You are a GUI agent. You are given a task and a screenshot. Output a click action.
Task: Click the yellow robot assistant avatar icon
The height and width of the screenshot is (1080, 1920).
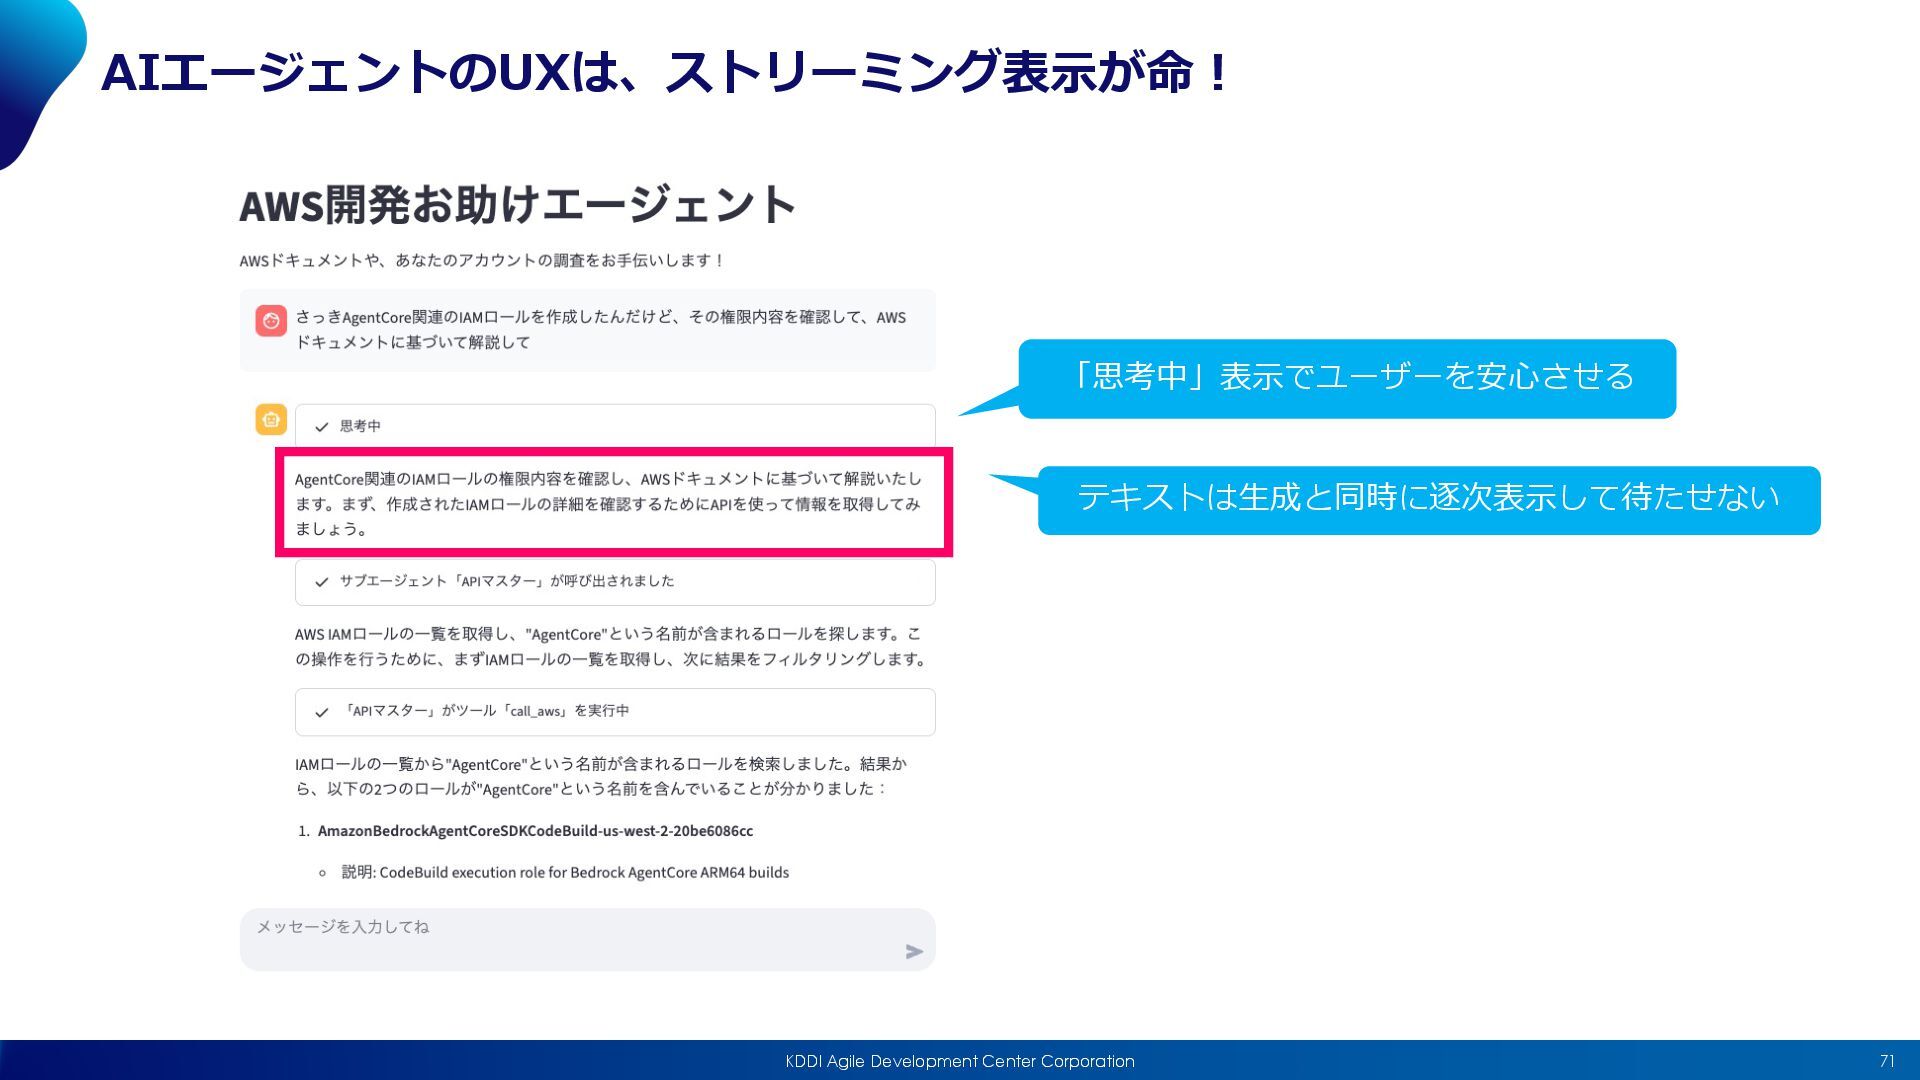271,420
